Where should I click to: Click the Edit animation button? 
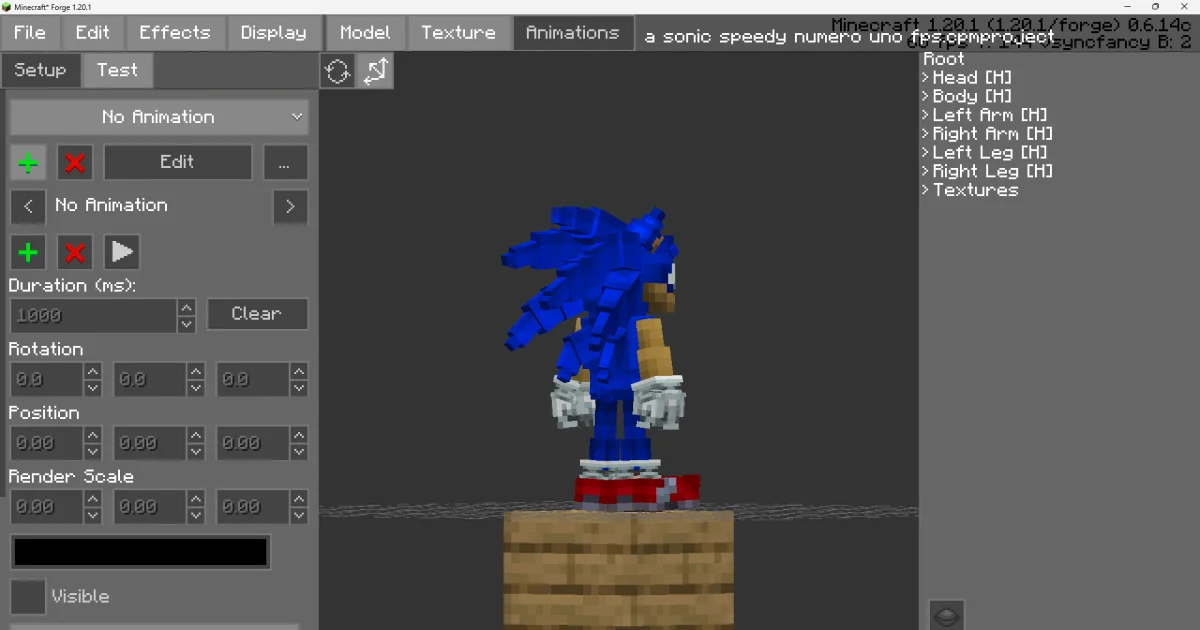click(178, 162)
